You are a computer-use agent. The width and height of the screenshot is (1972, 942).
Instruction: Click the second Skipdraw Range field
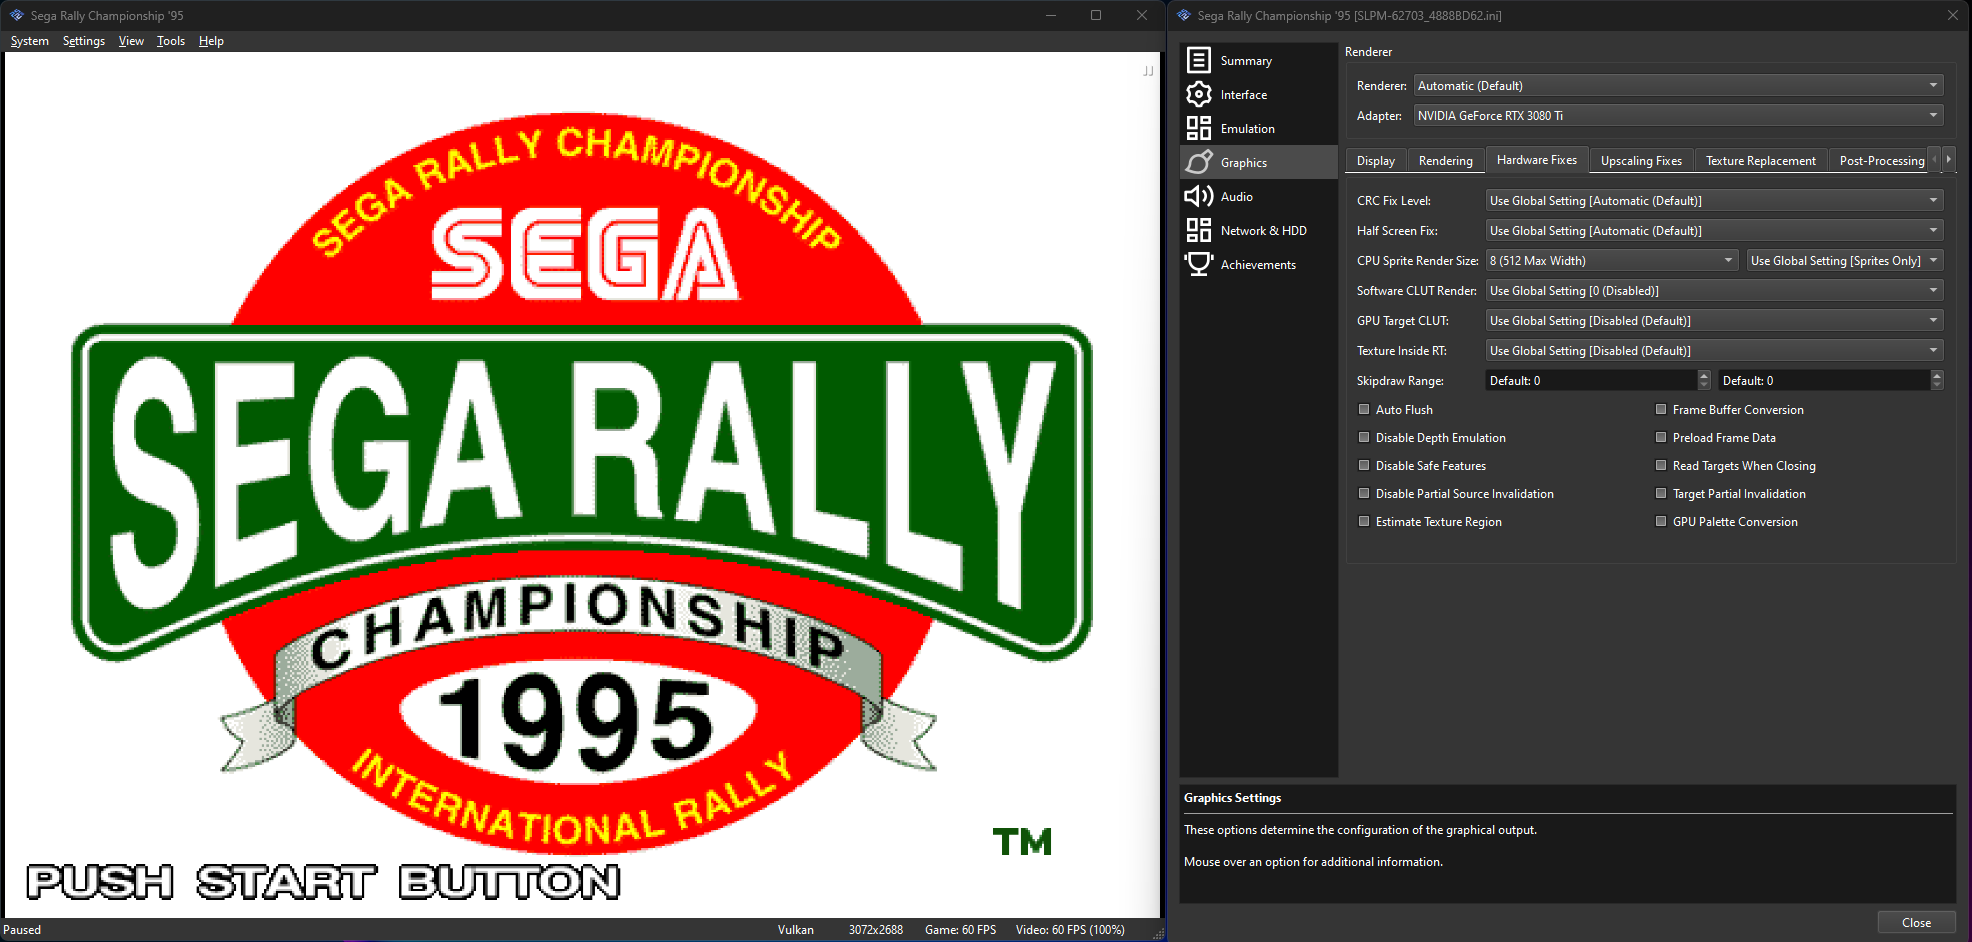[x=1825, y=381]
